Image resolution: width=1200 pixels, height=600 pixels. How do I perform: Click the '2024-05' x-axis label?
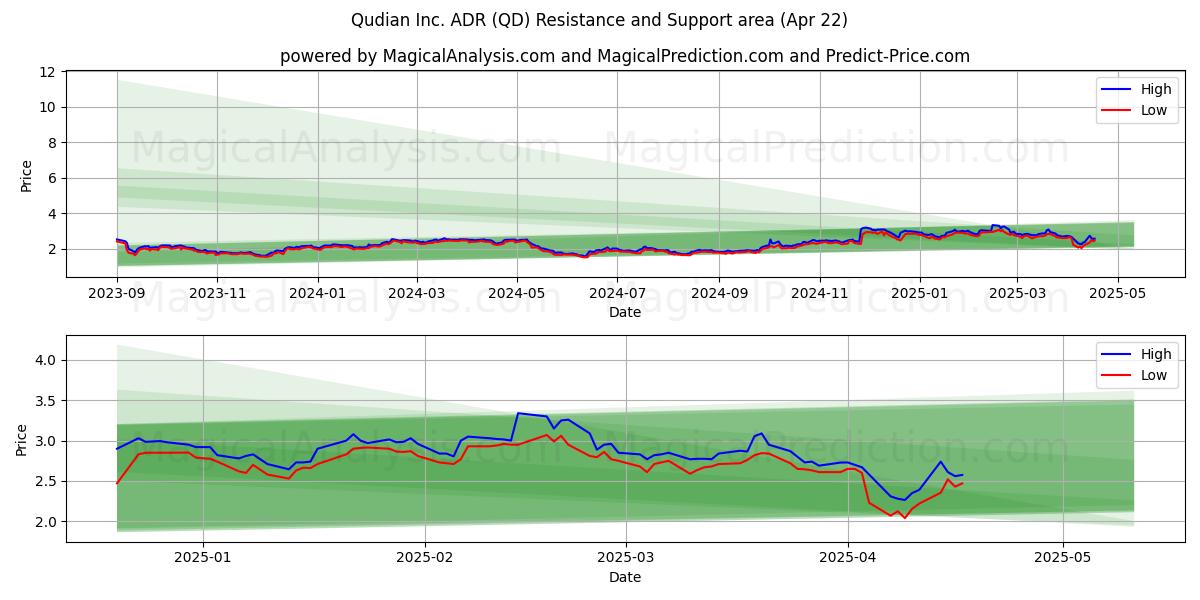tap(517, 294)
